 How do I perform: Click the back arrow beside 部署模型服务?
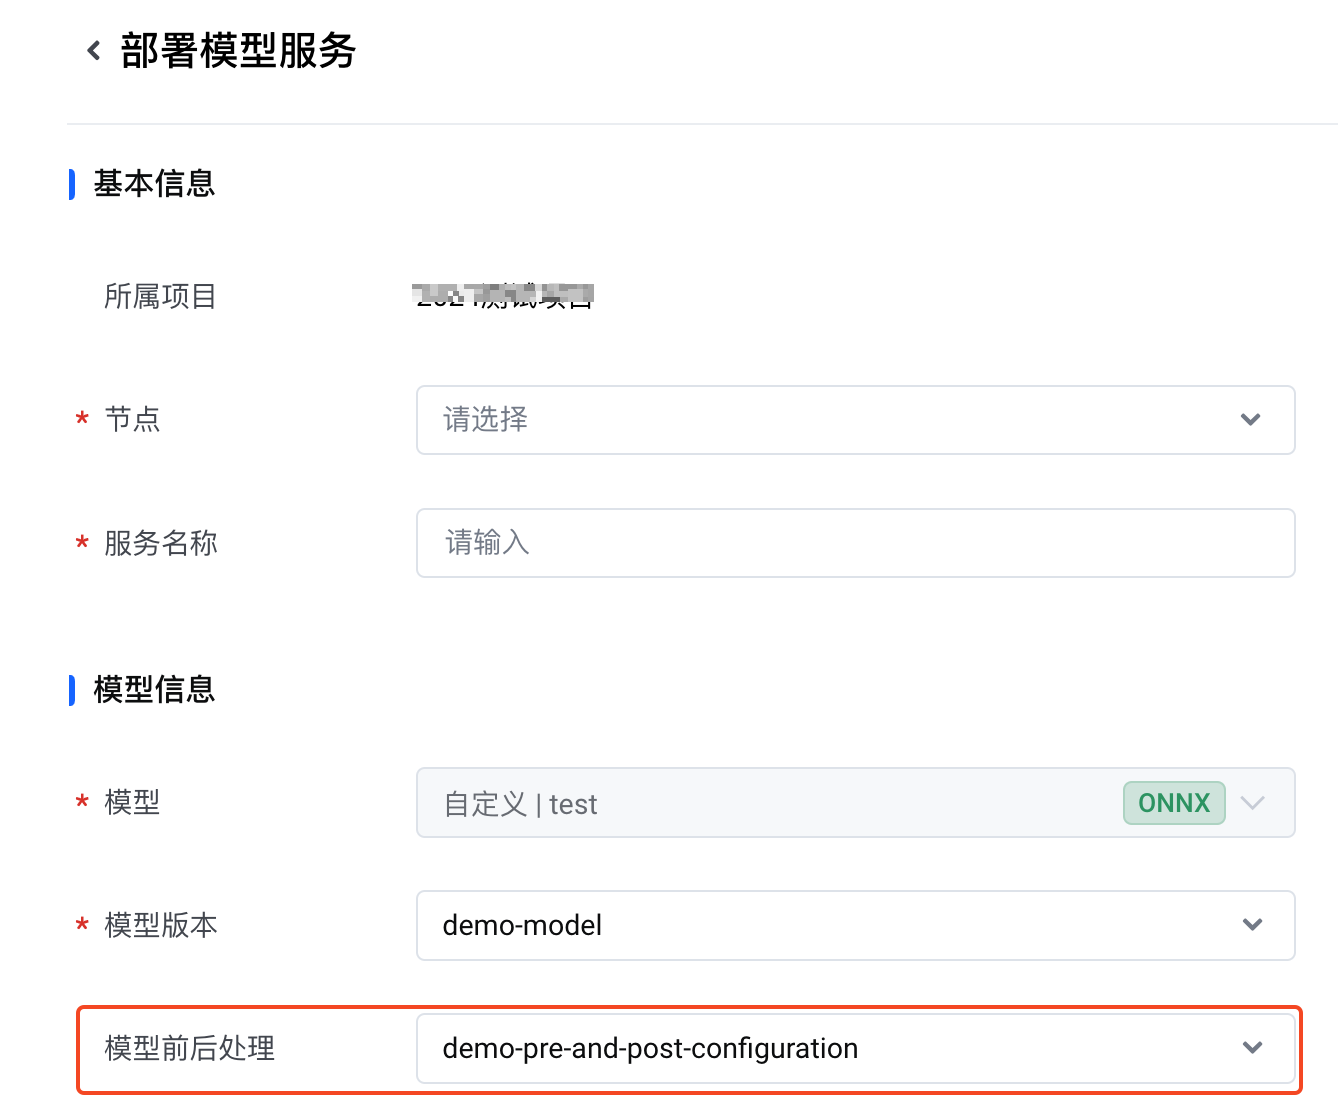coord(94,50)
